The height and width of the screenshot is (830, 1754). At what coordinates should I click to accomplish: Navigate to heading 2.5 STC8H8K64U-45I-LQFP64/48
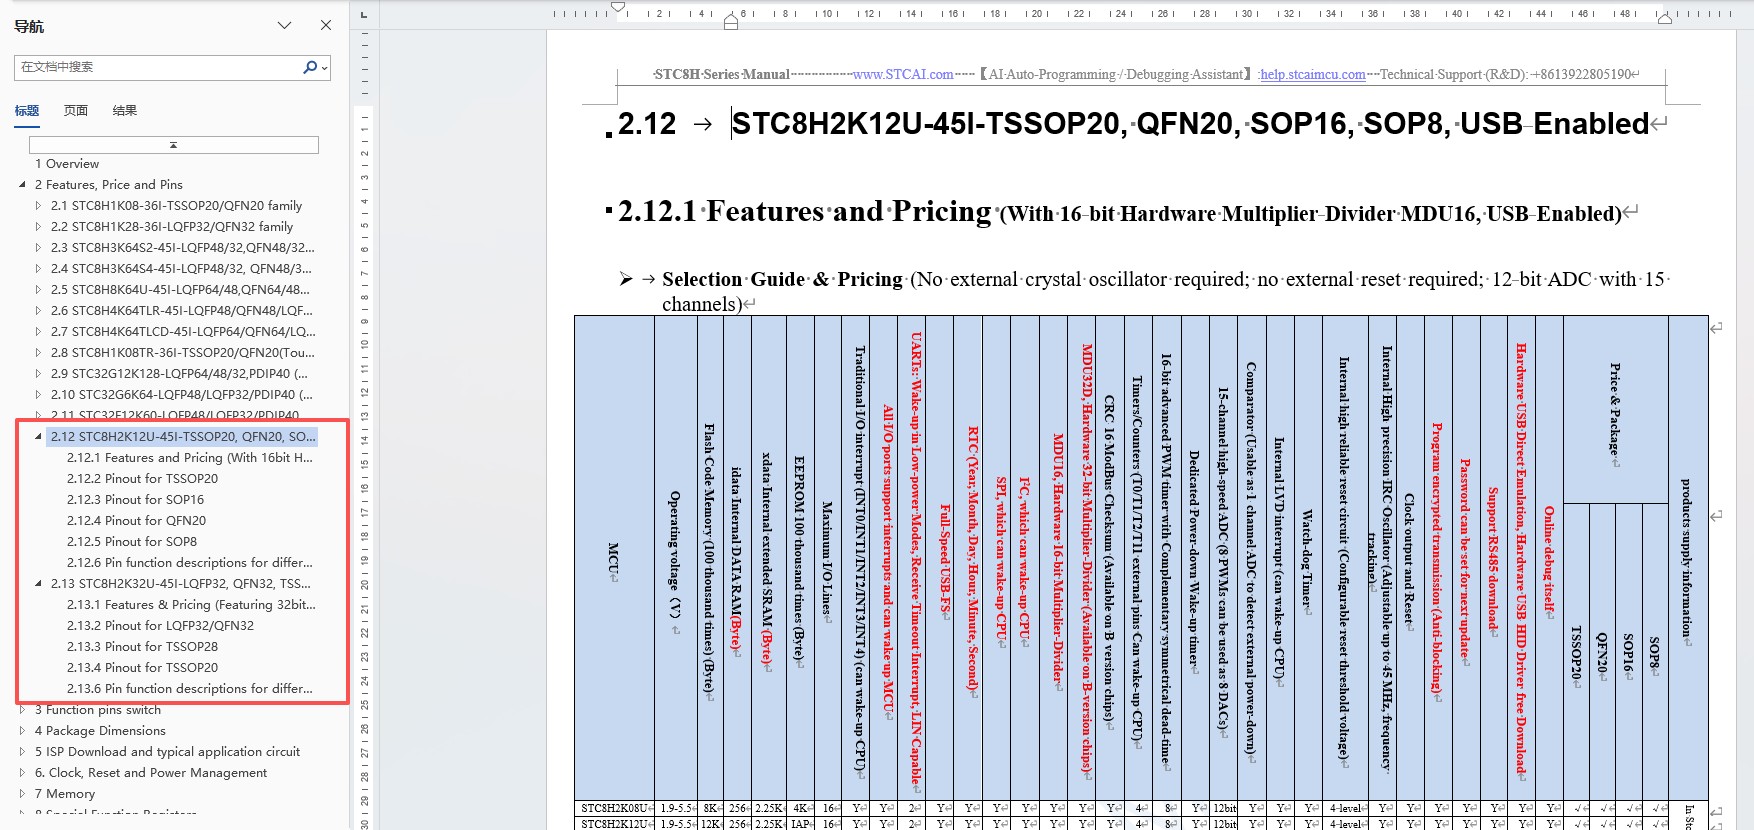tap(181, 290)
